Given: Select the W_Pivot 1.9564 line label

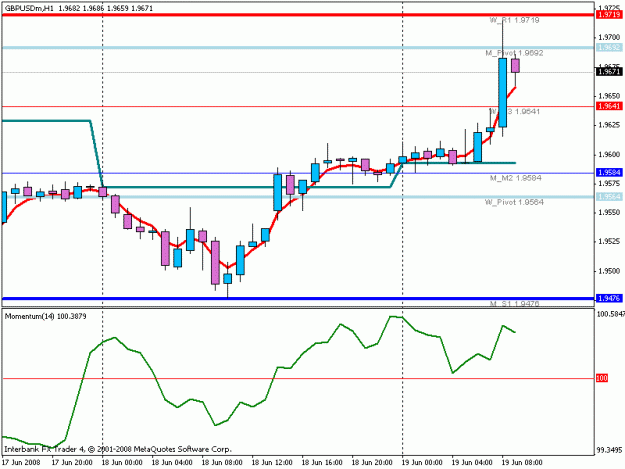Looking at the screenshot, I should click(514, 202).
